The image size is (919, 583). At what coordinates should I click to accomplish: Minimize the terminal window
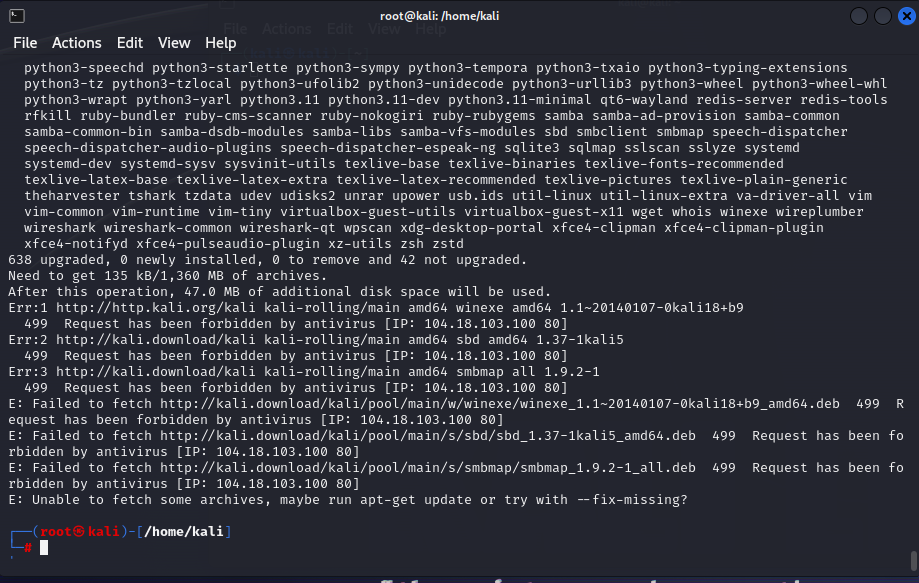pyautogui.click(x=860, y=16)
